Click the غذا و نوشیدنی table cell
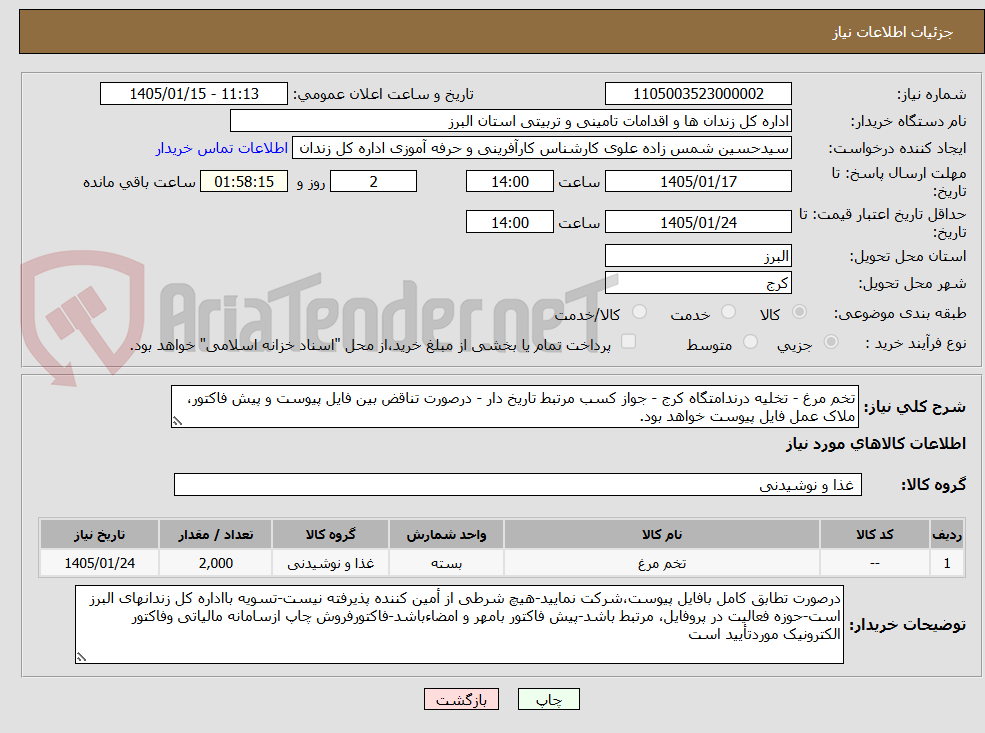This screenshot has height=733, width=985. [x=330, y=563]
